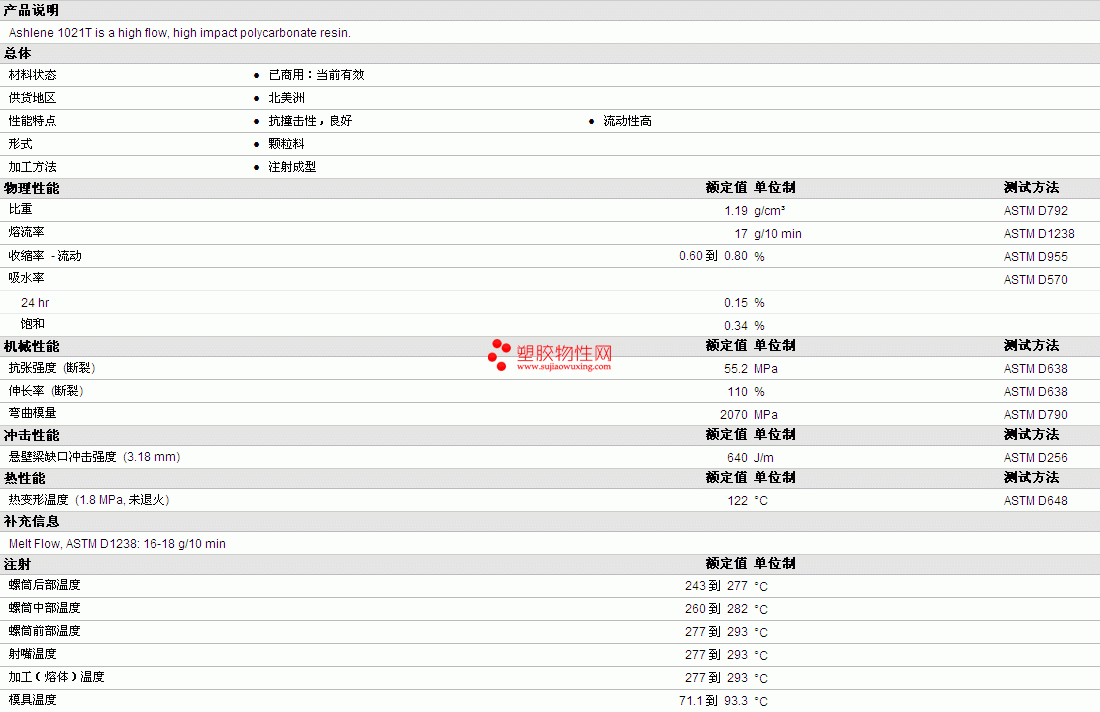1100x712 pixels.
Task: Click the value '颗粒料'
Action: tap(286, 144)
